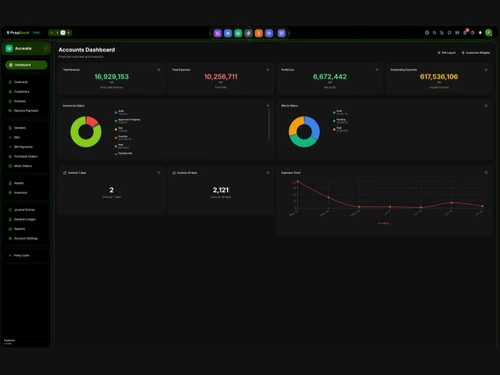Open the green app icon in the top dock
This screenshot has height=375, width=500.
point(238,33)
